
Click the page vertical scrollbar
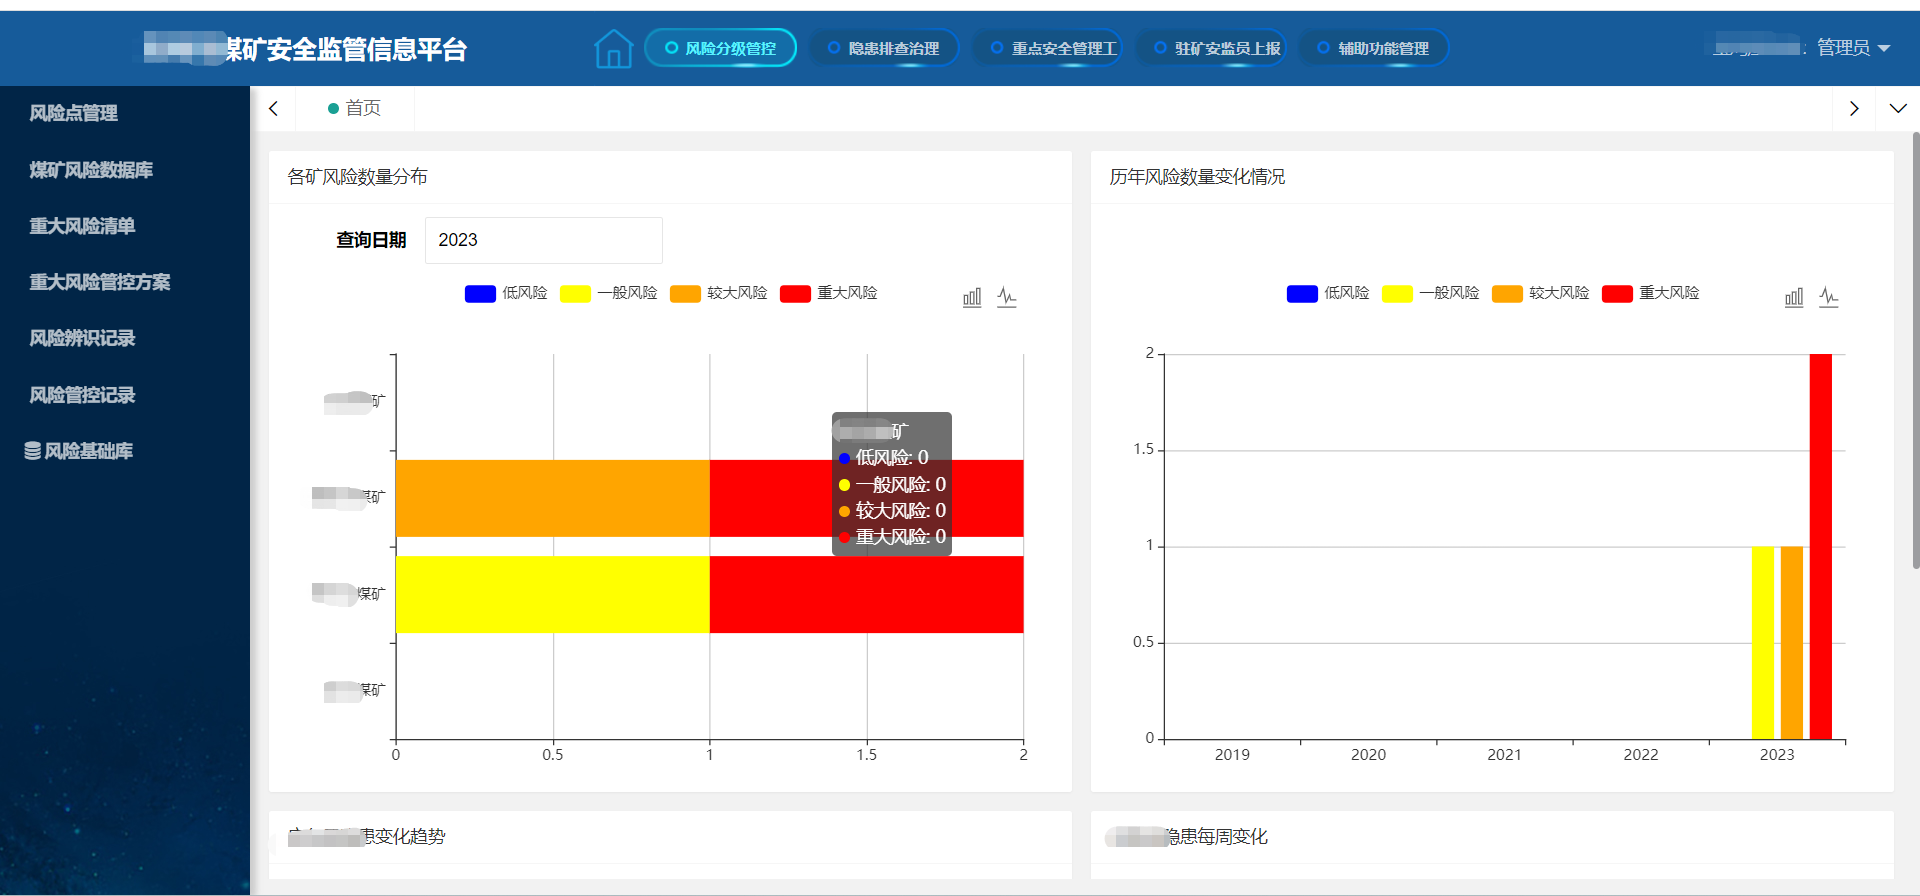pos(1915,350)
